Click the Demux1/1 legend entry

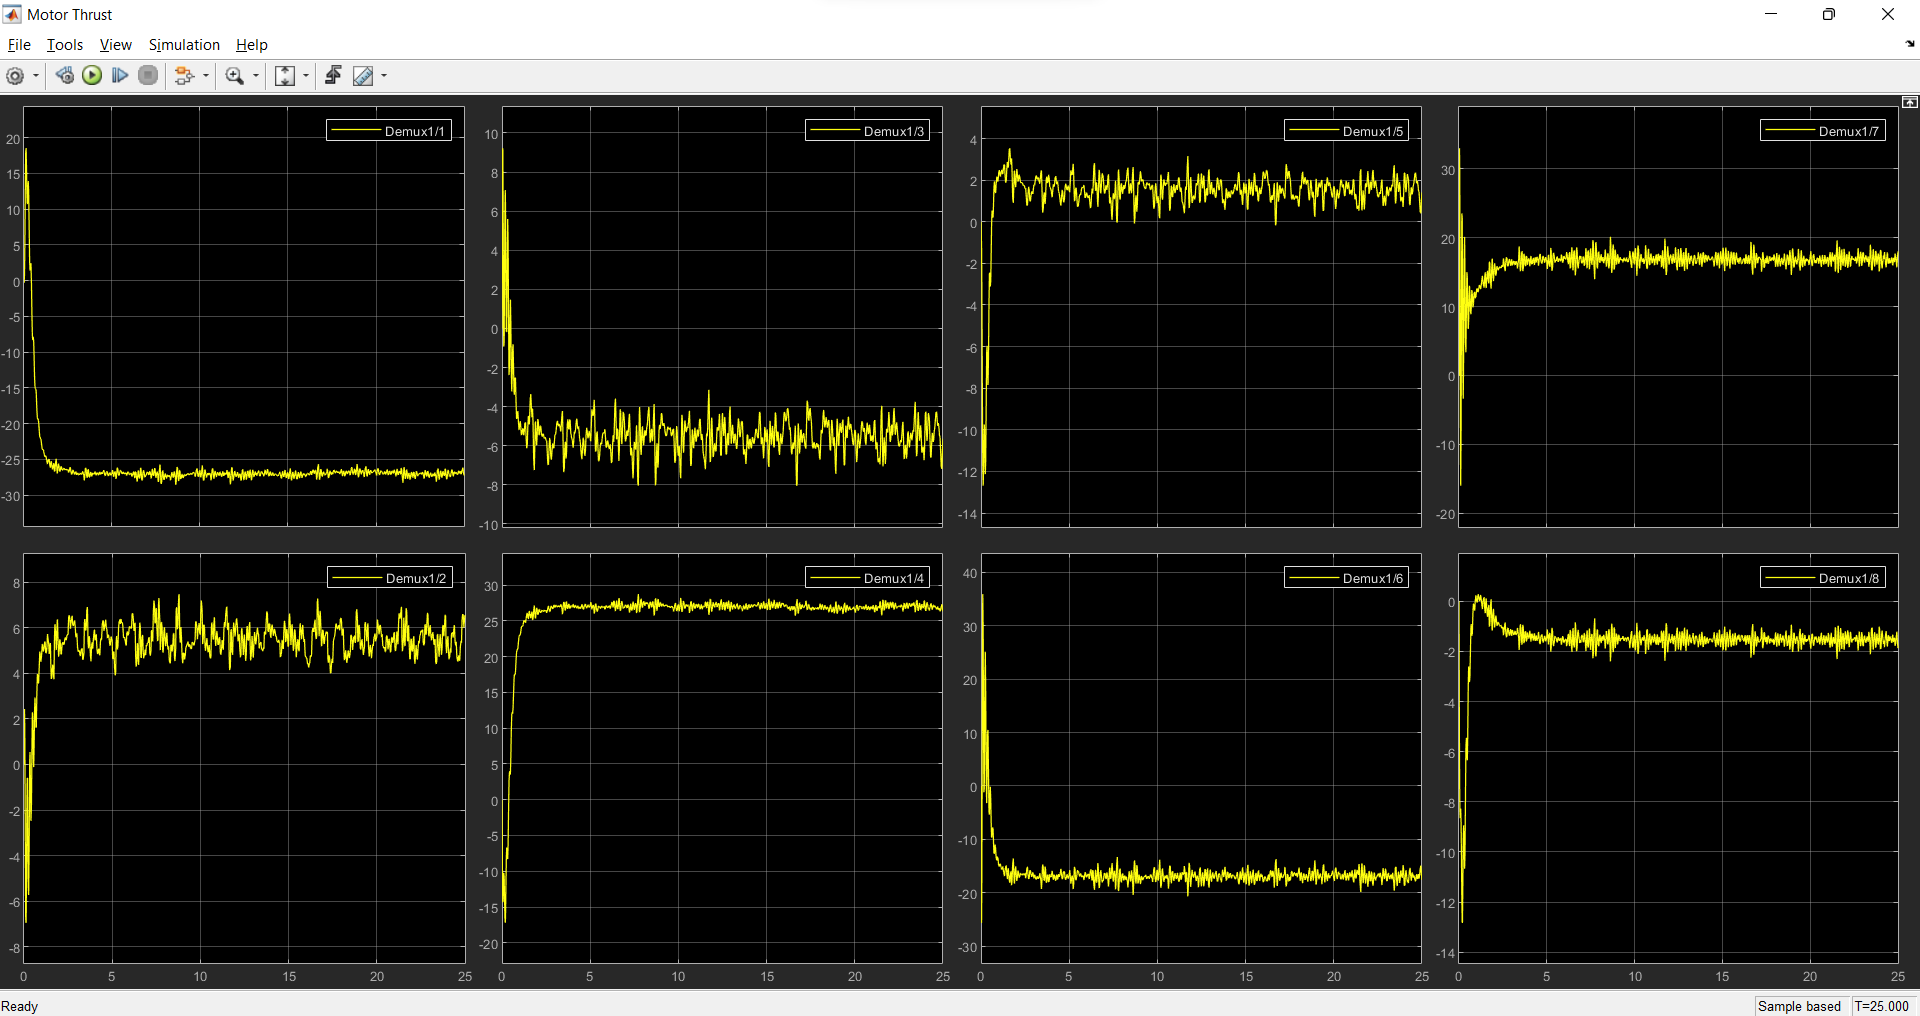tap(389, 131)
